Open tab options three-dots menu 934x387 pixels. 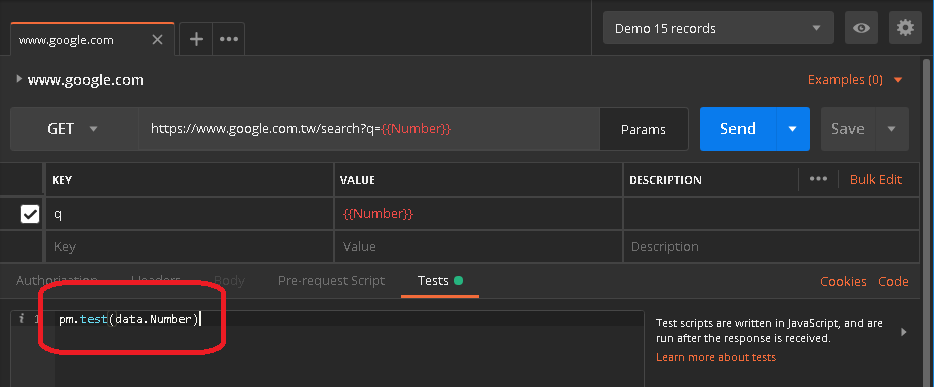point(229,39)
